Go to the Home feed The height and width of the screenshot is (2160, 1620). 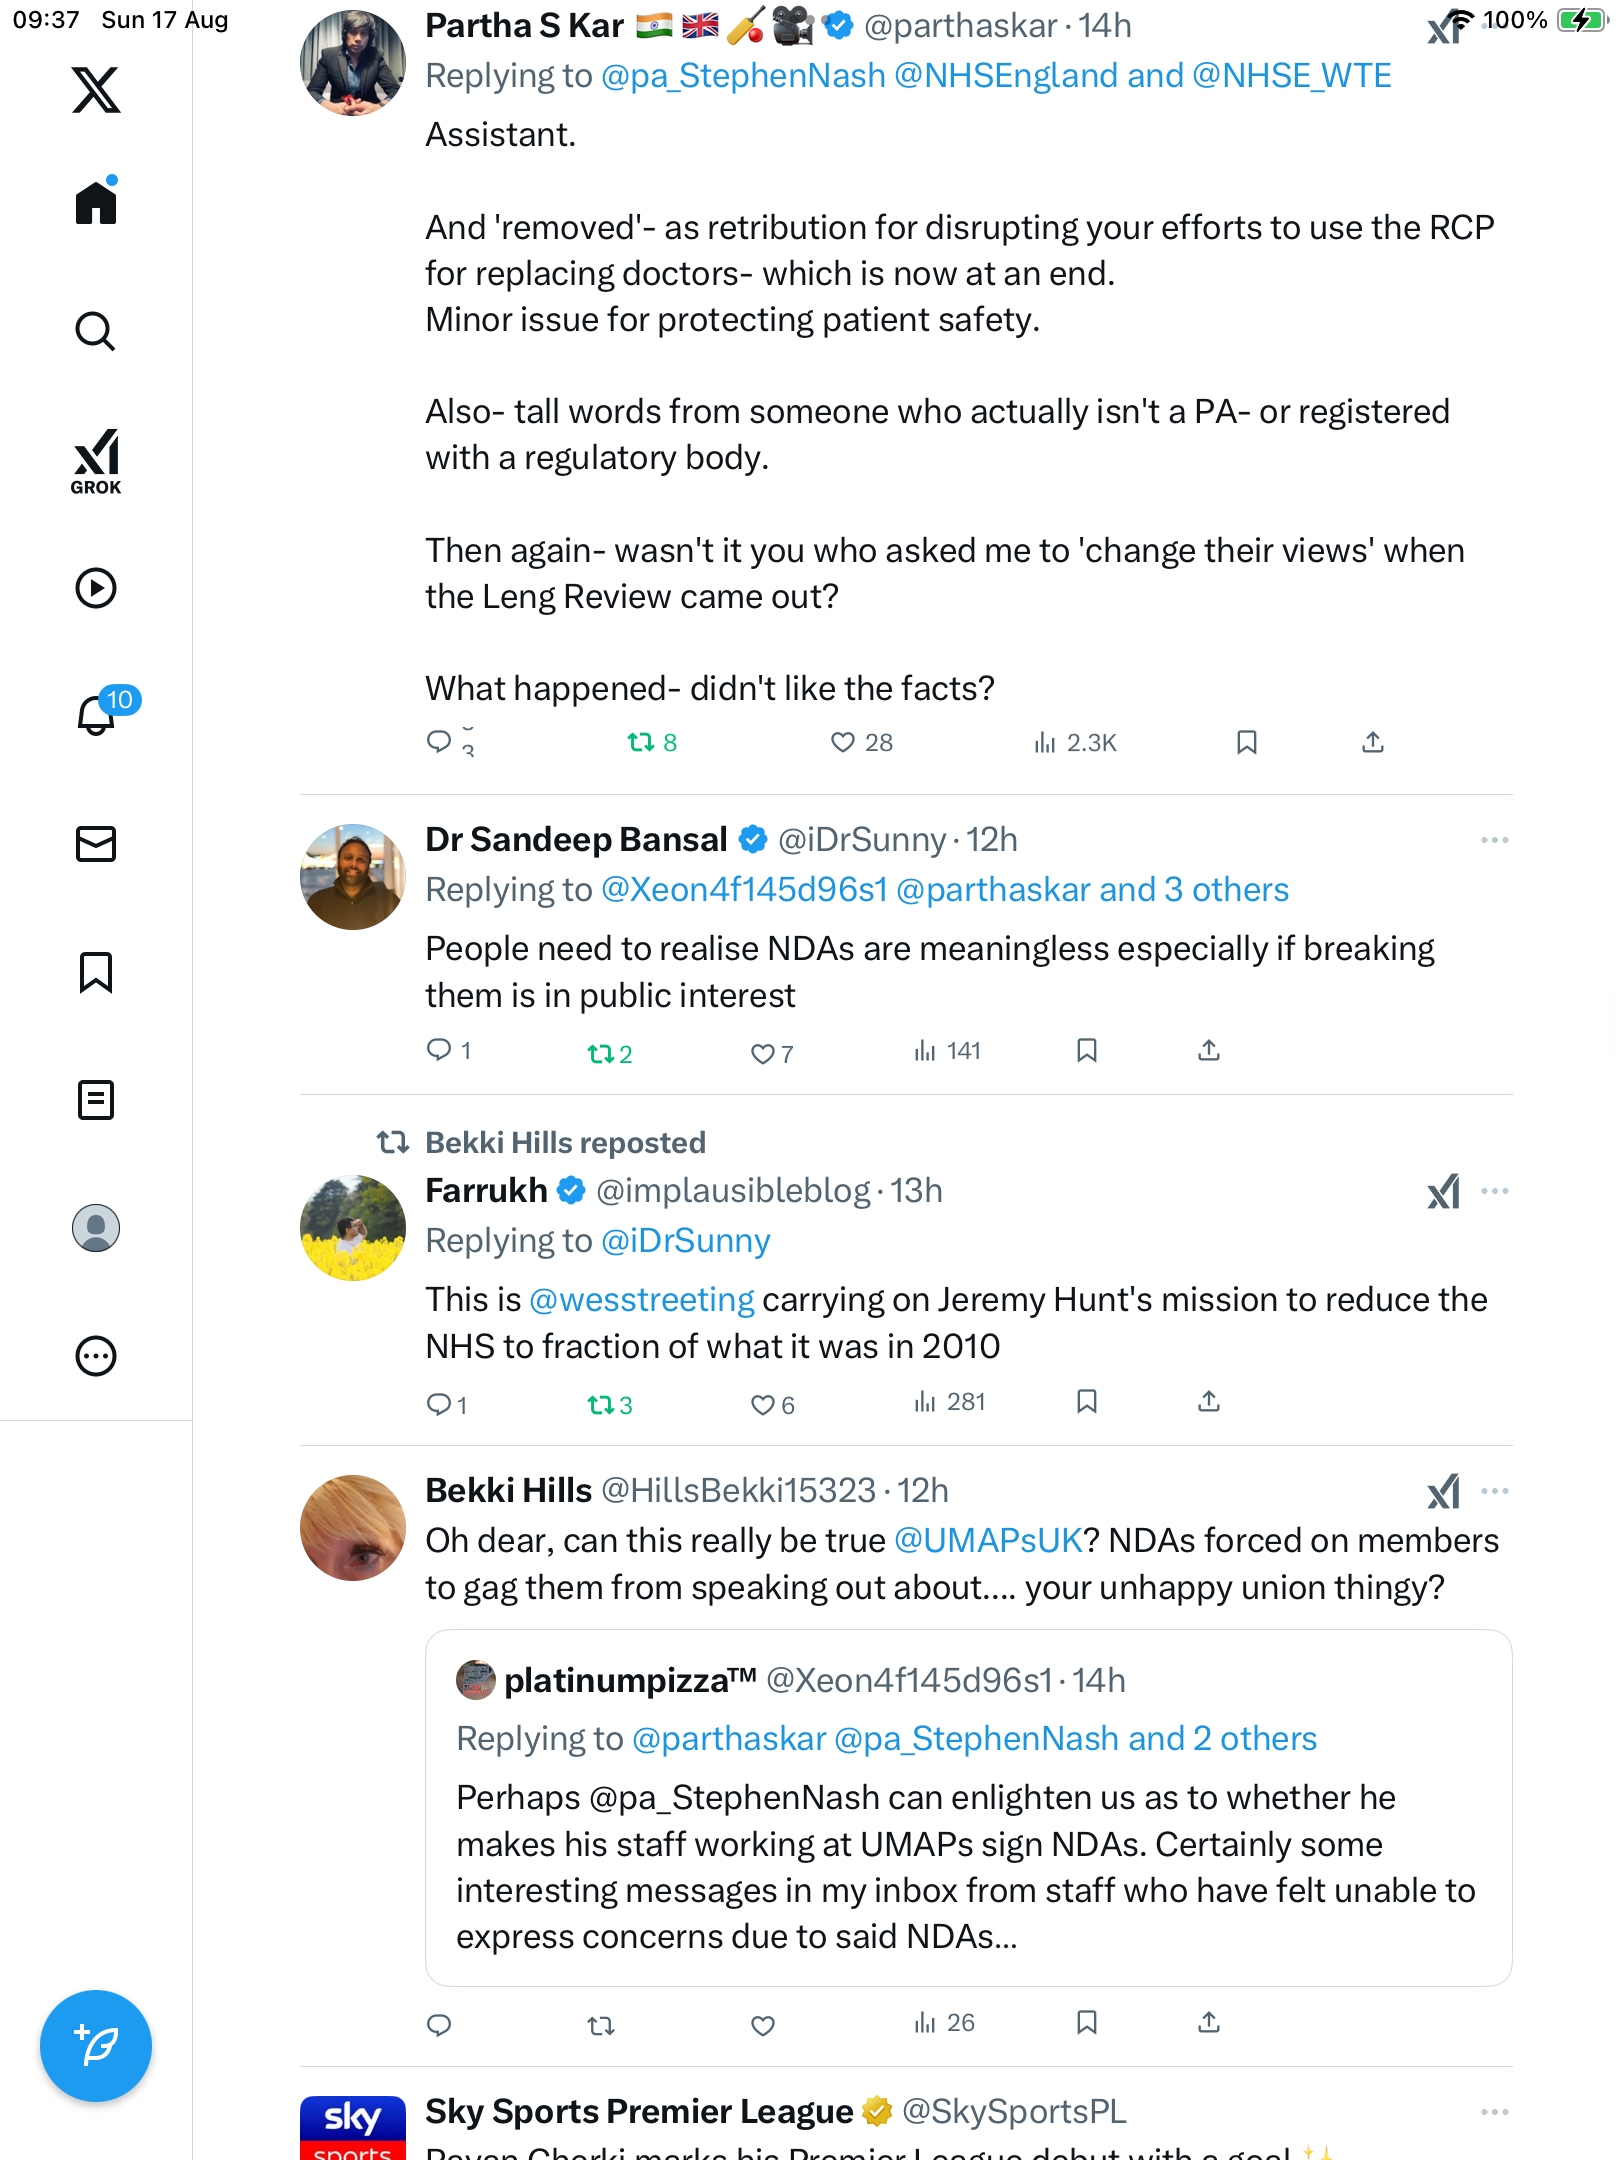96,203
